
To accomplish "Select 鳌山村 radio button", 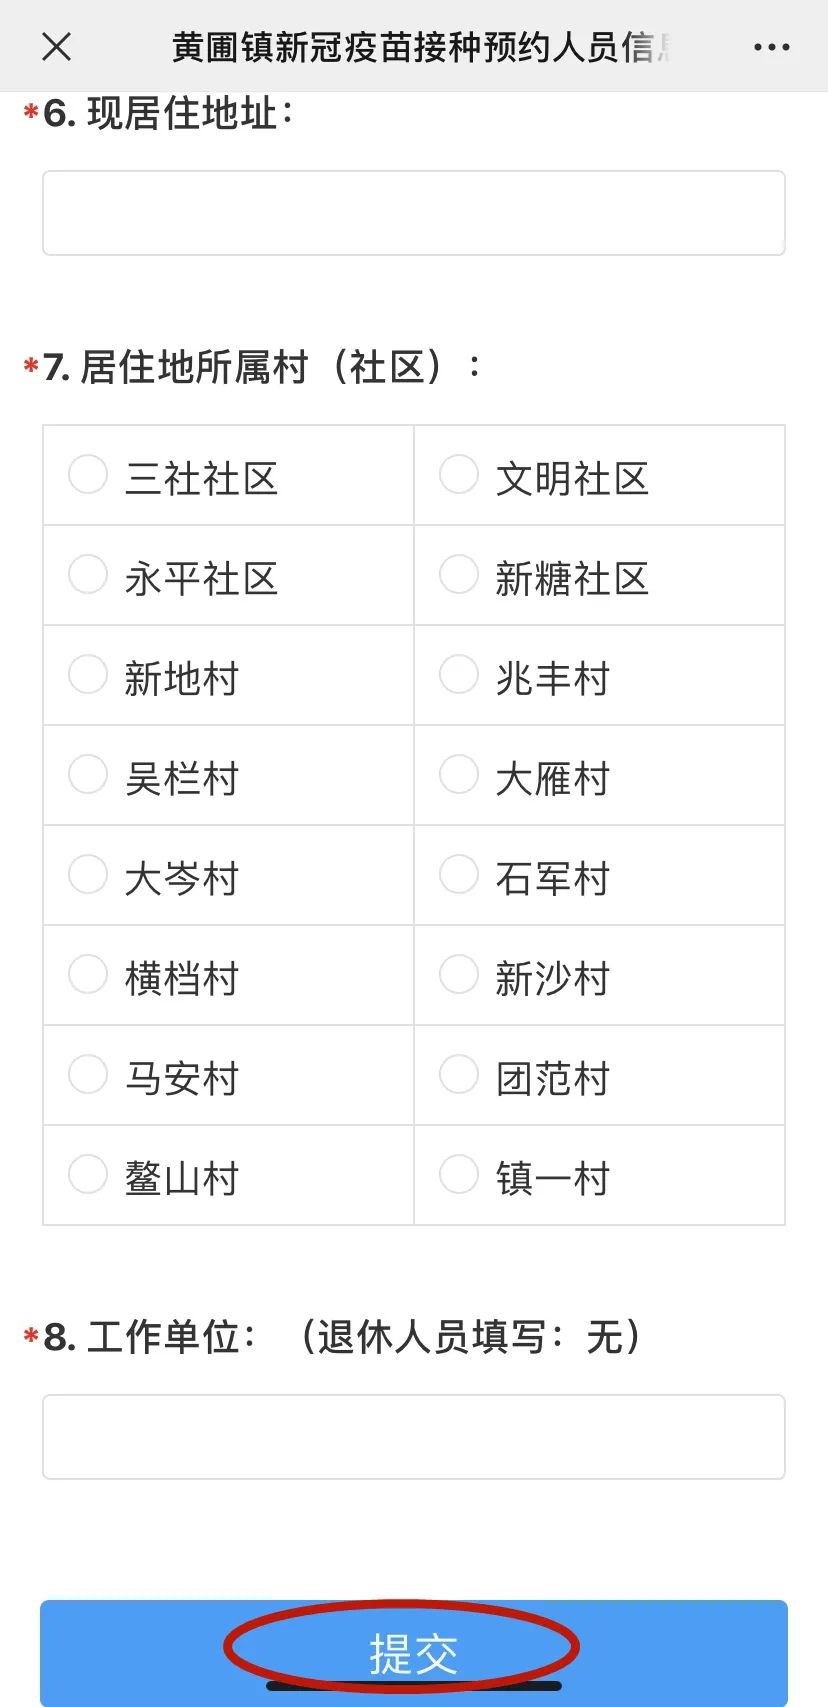I will pos(88,1175).
